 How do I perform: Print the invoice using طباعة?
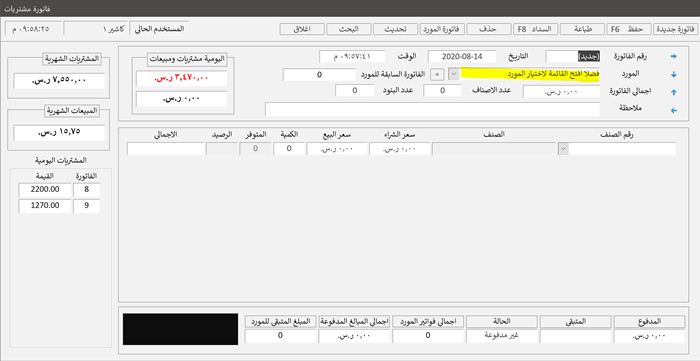tap(582, 29)
